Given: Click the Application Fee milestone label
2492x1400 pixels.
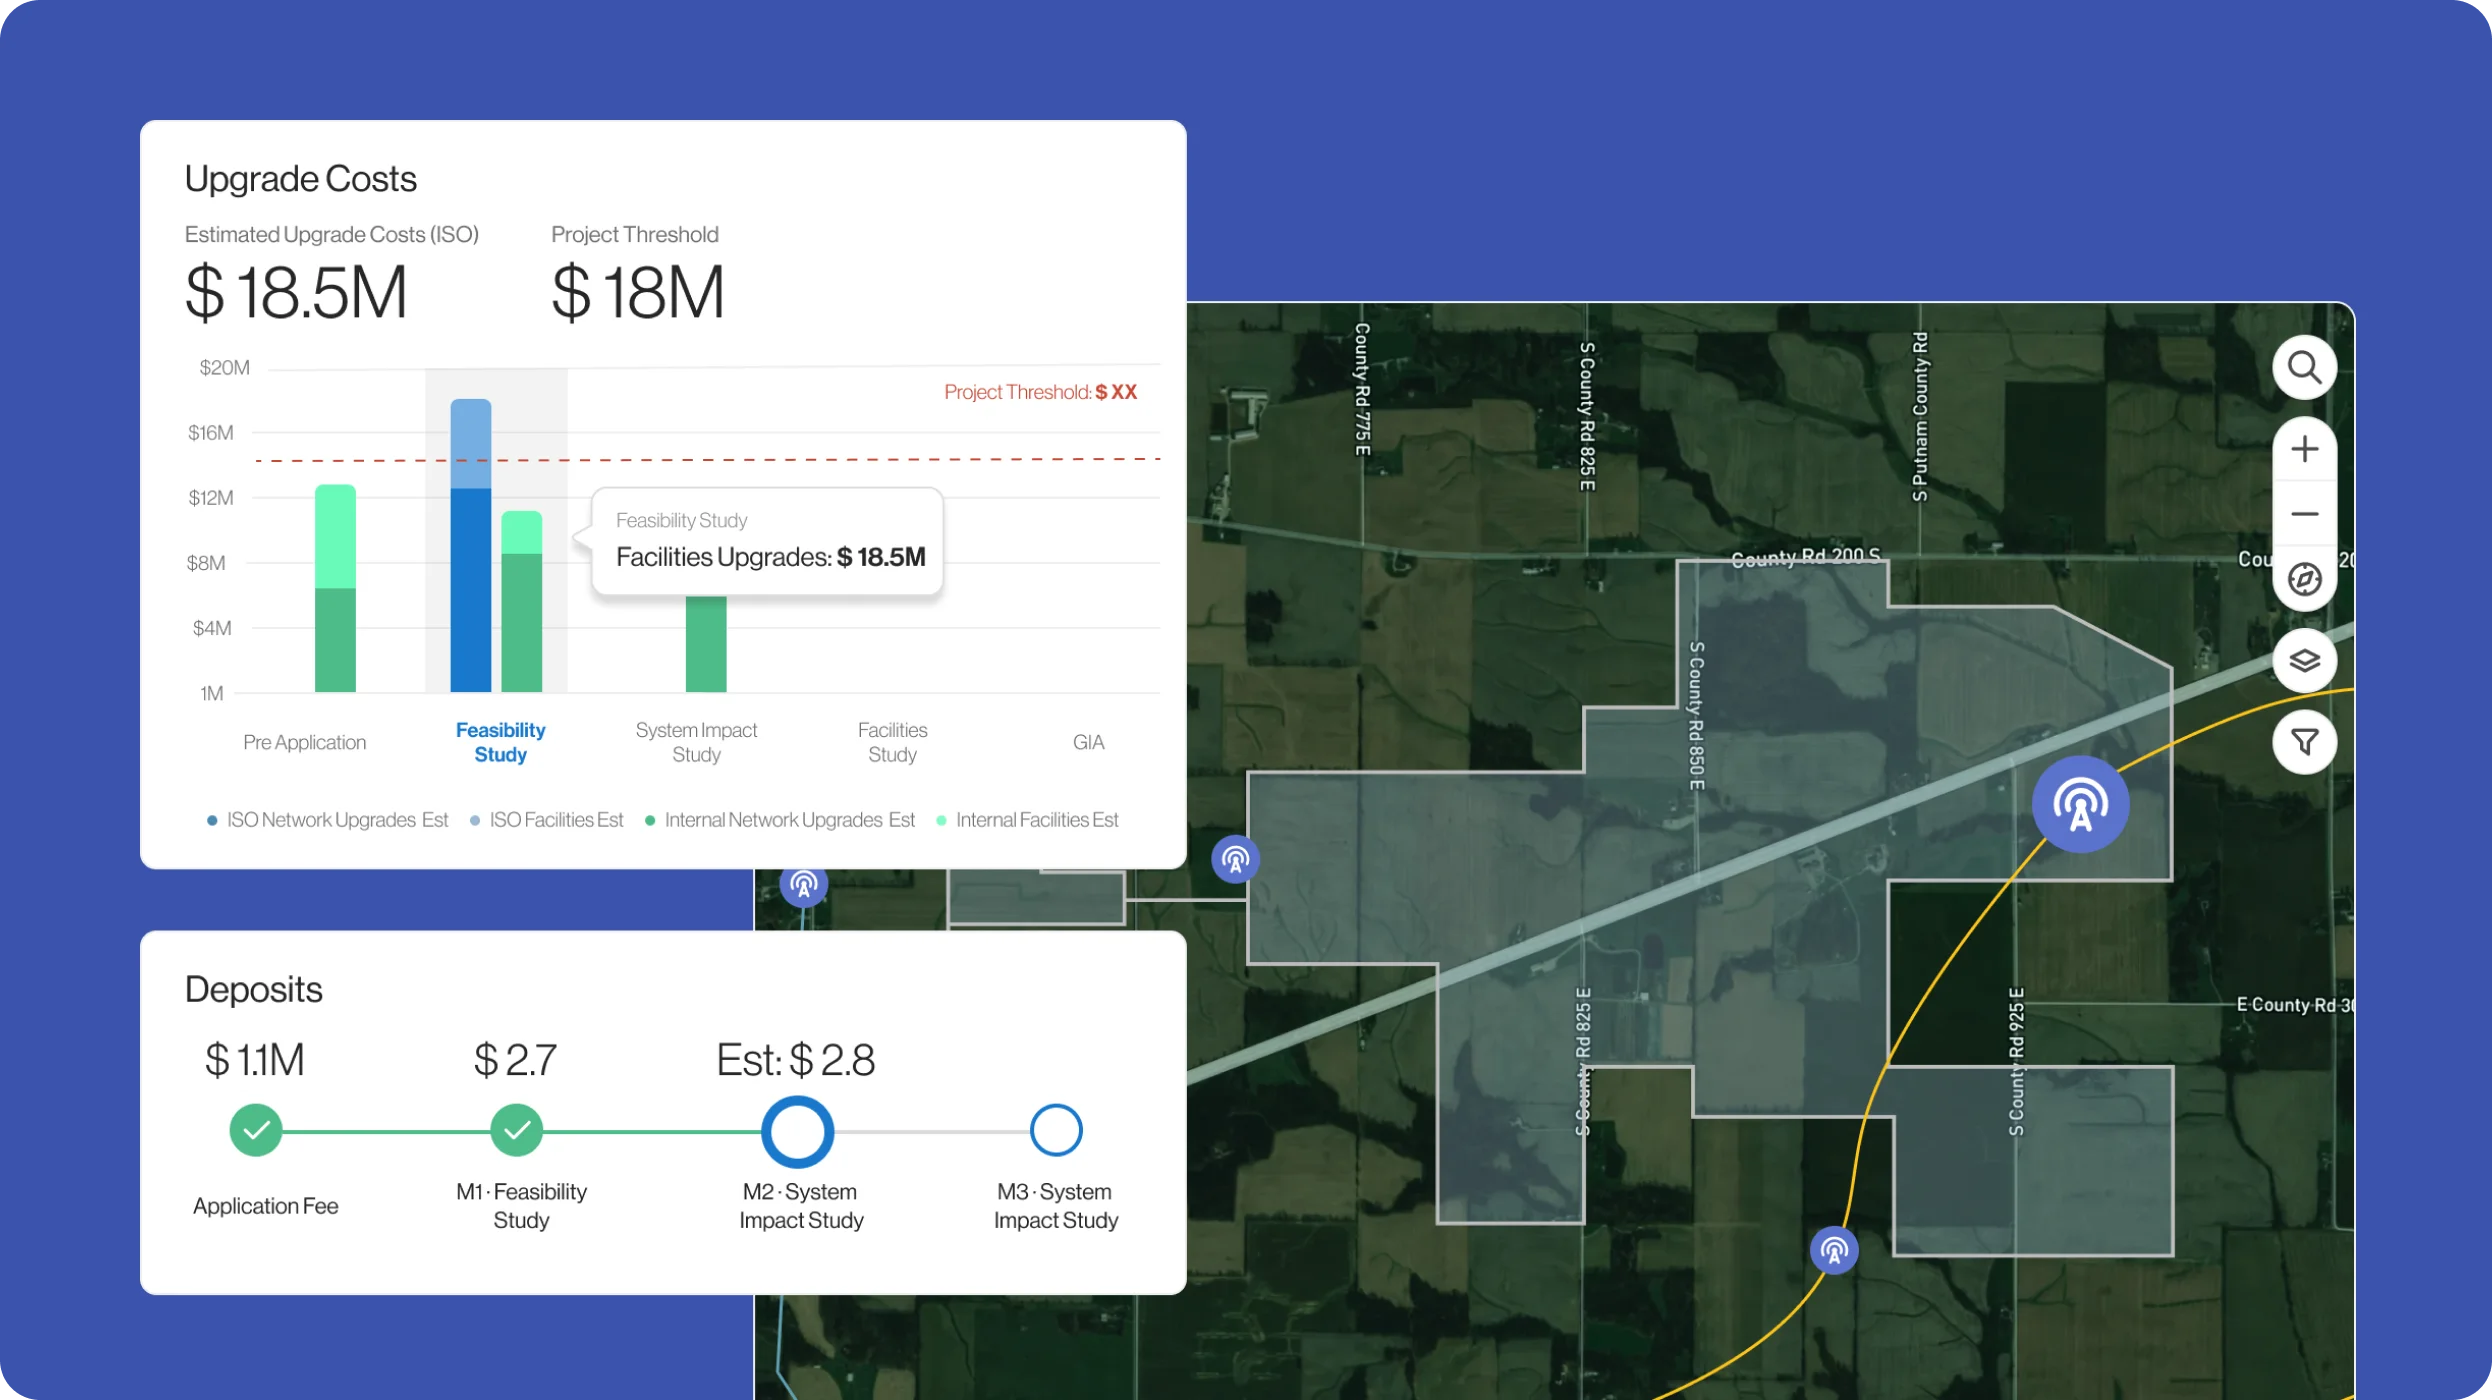Looking at the screenshot, I should click(265, 1206).
